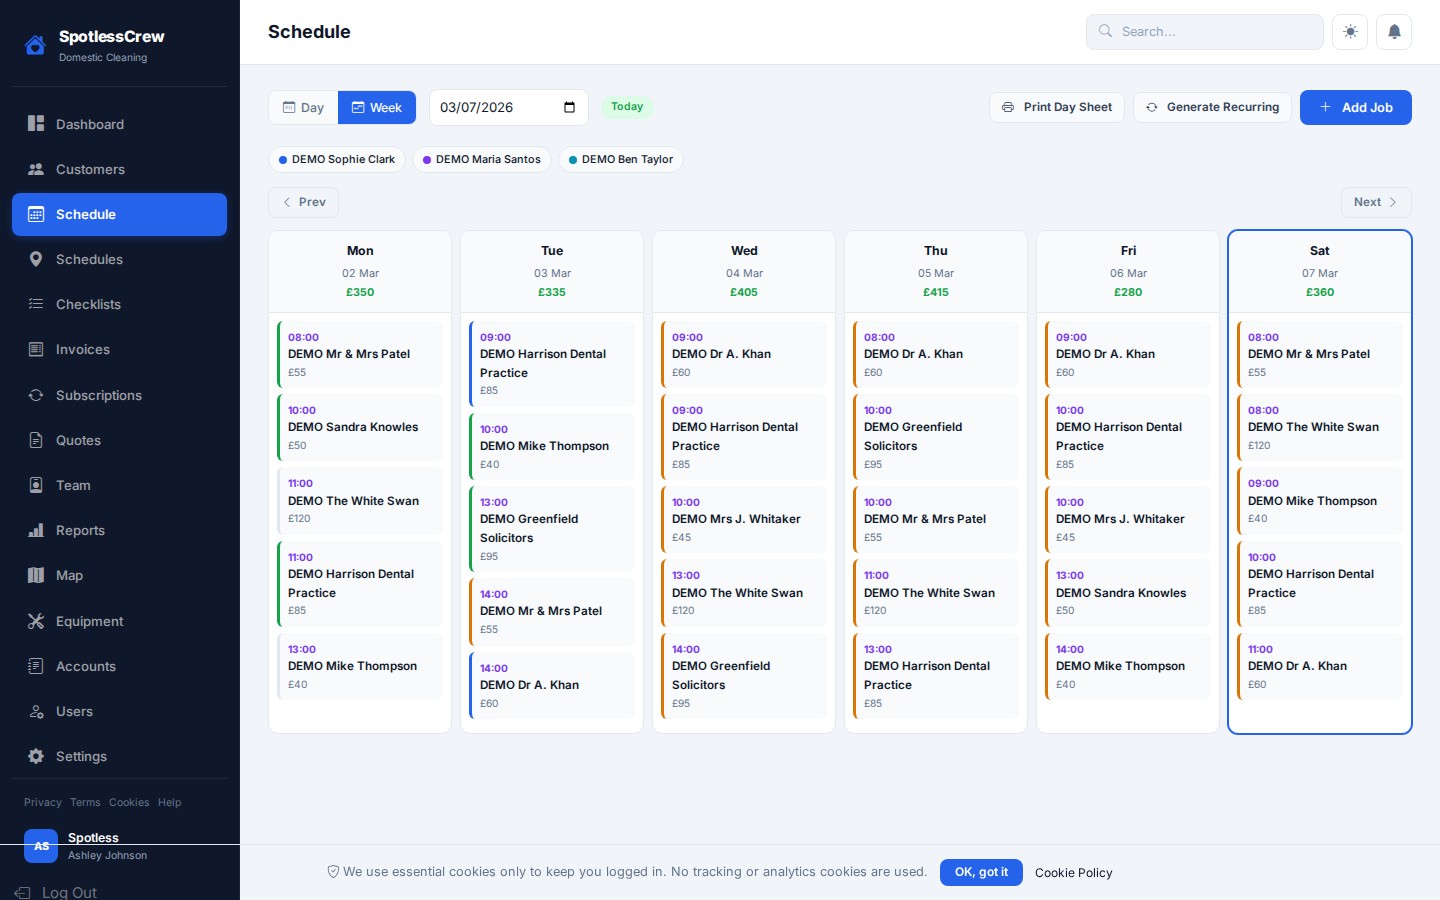The image size is (1440, 900).
Task: Toggle the DEMO Sophie Clark staff filter
Action: (337, 159)
